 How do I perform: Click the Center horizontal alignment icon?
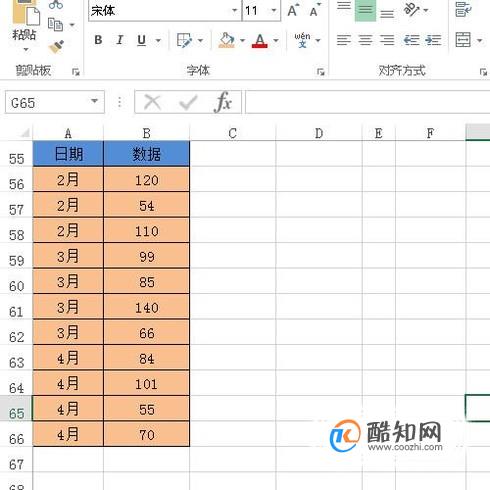pos(365,40)
